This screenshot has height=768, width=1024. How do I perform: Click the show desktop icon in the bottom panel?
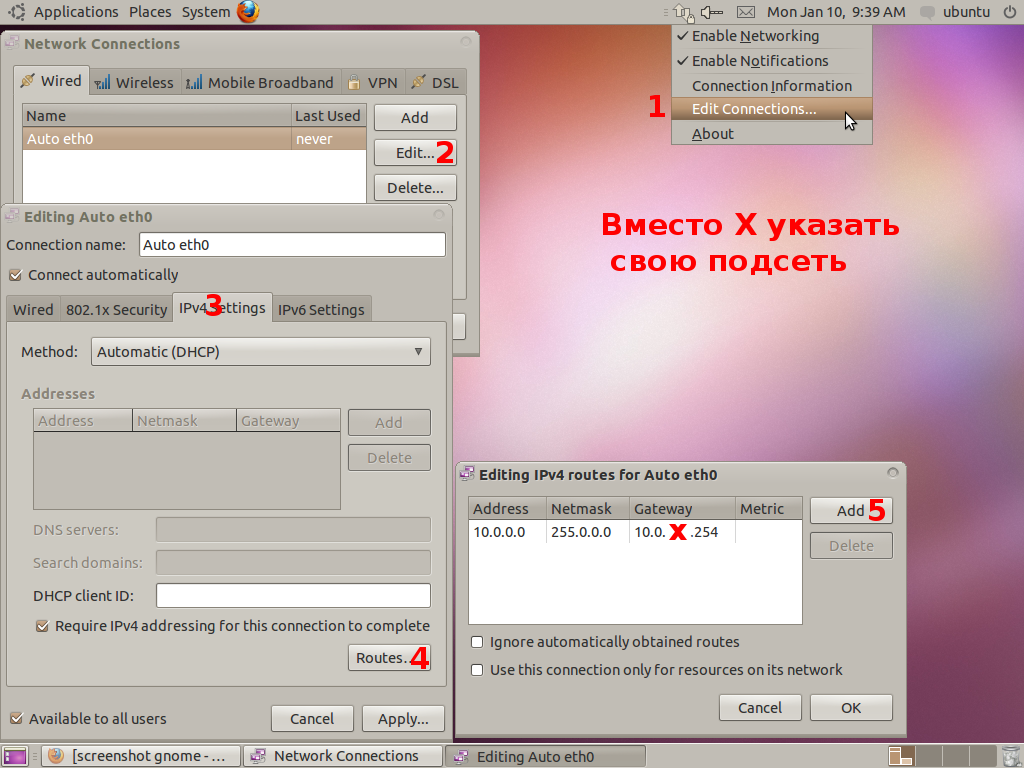tap(15, 756)
